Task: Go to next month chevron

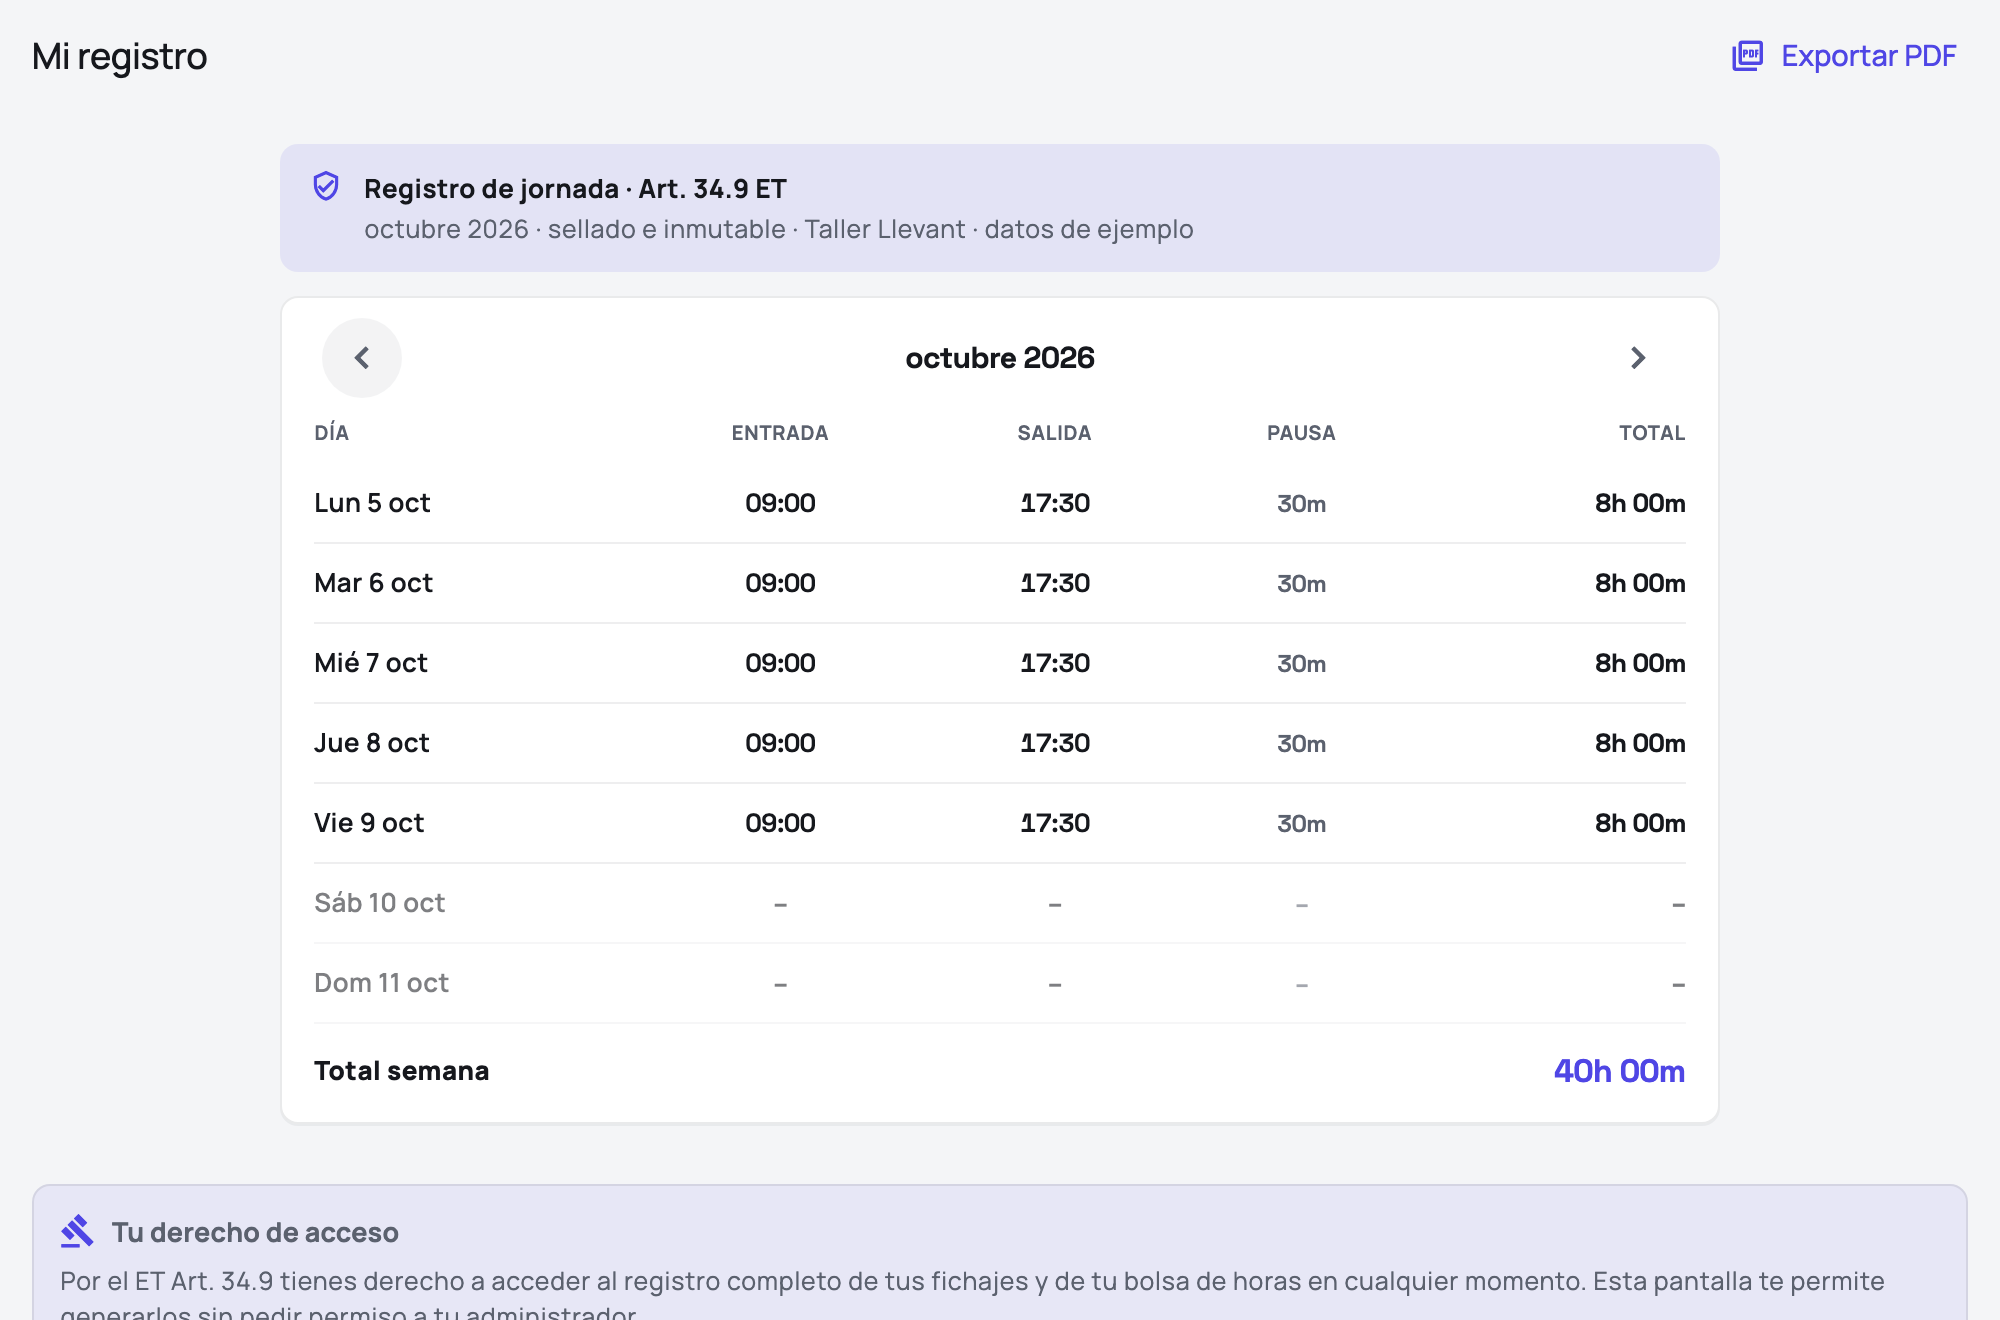Action: pos(1638,358)
